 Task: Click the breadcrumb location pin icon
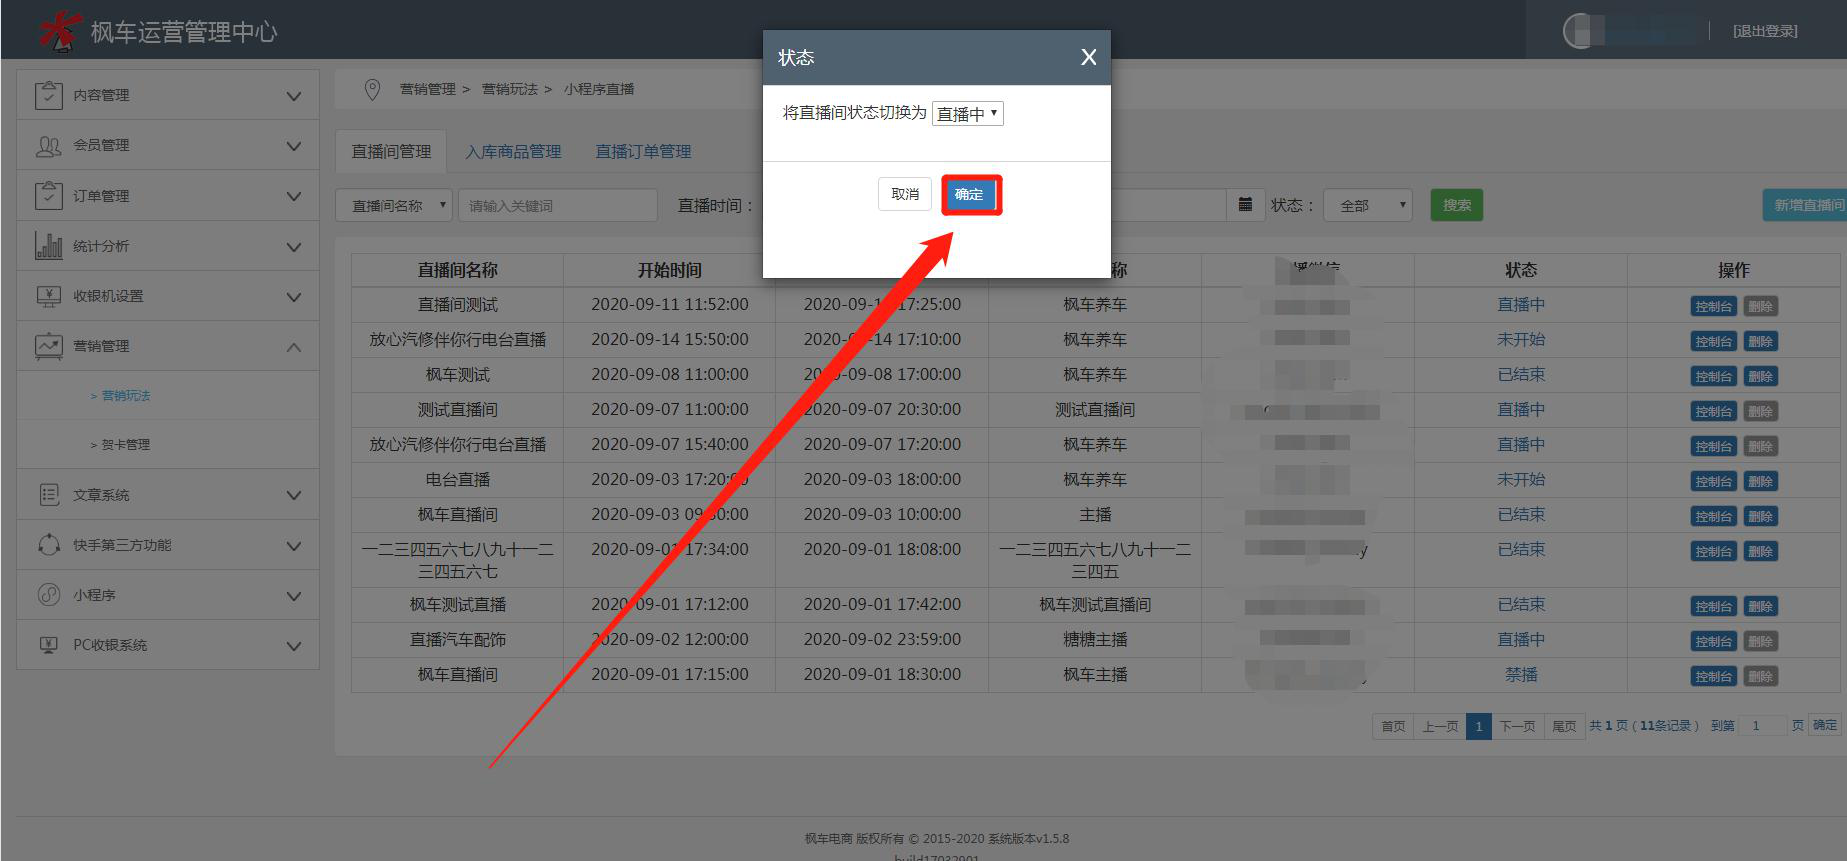tap(372, 89)
